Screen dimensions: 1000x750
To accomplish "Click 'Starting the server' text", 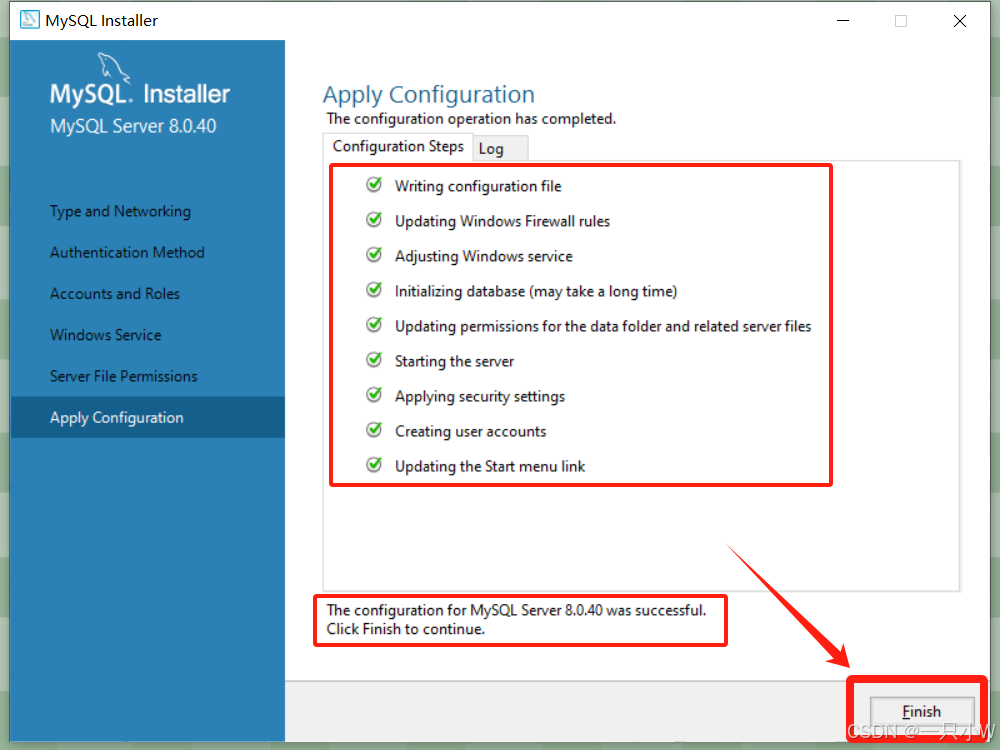I will coord(454,362).
